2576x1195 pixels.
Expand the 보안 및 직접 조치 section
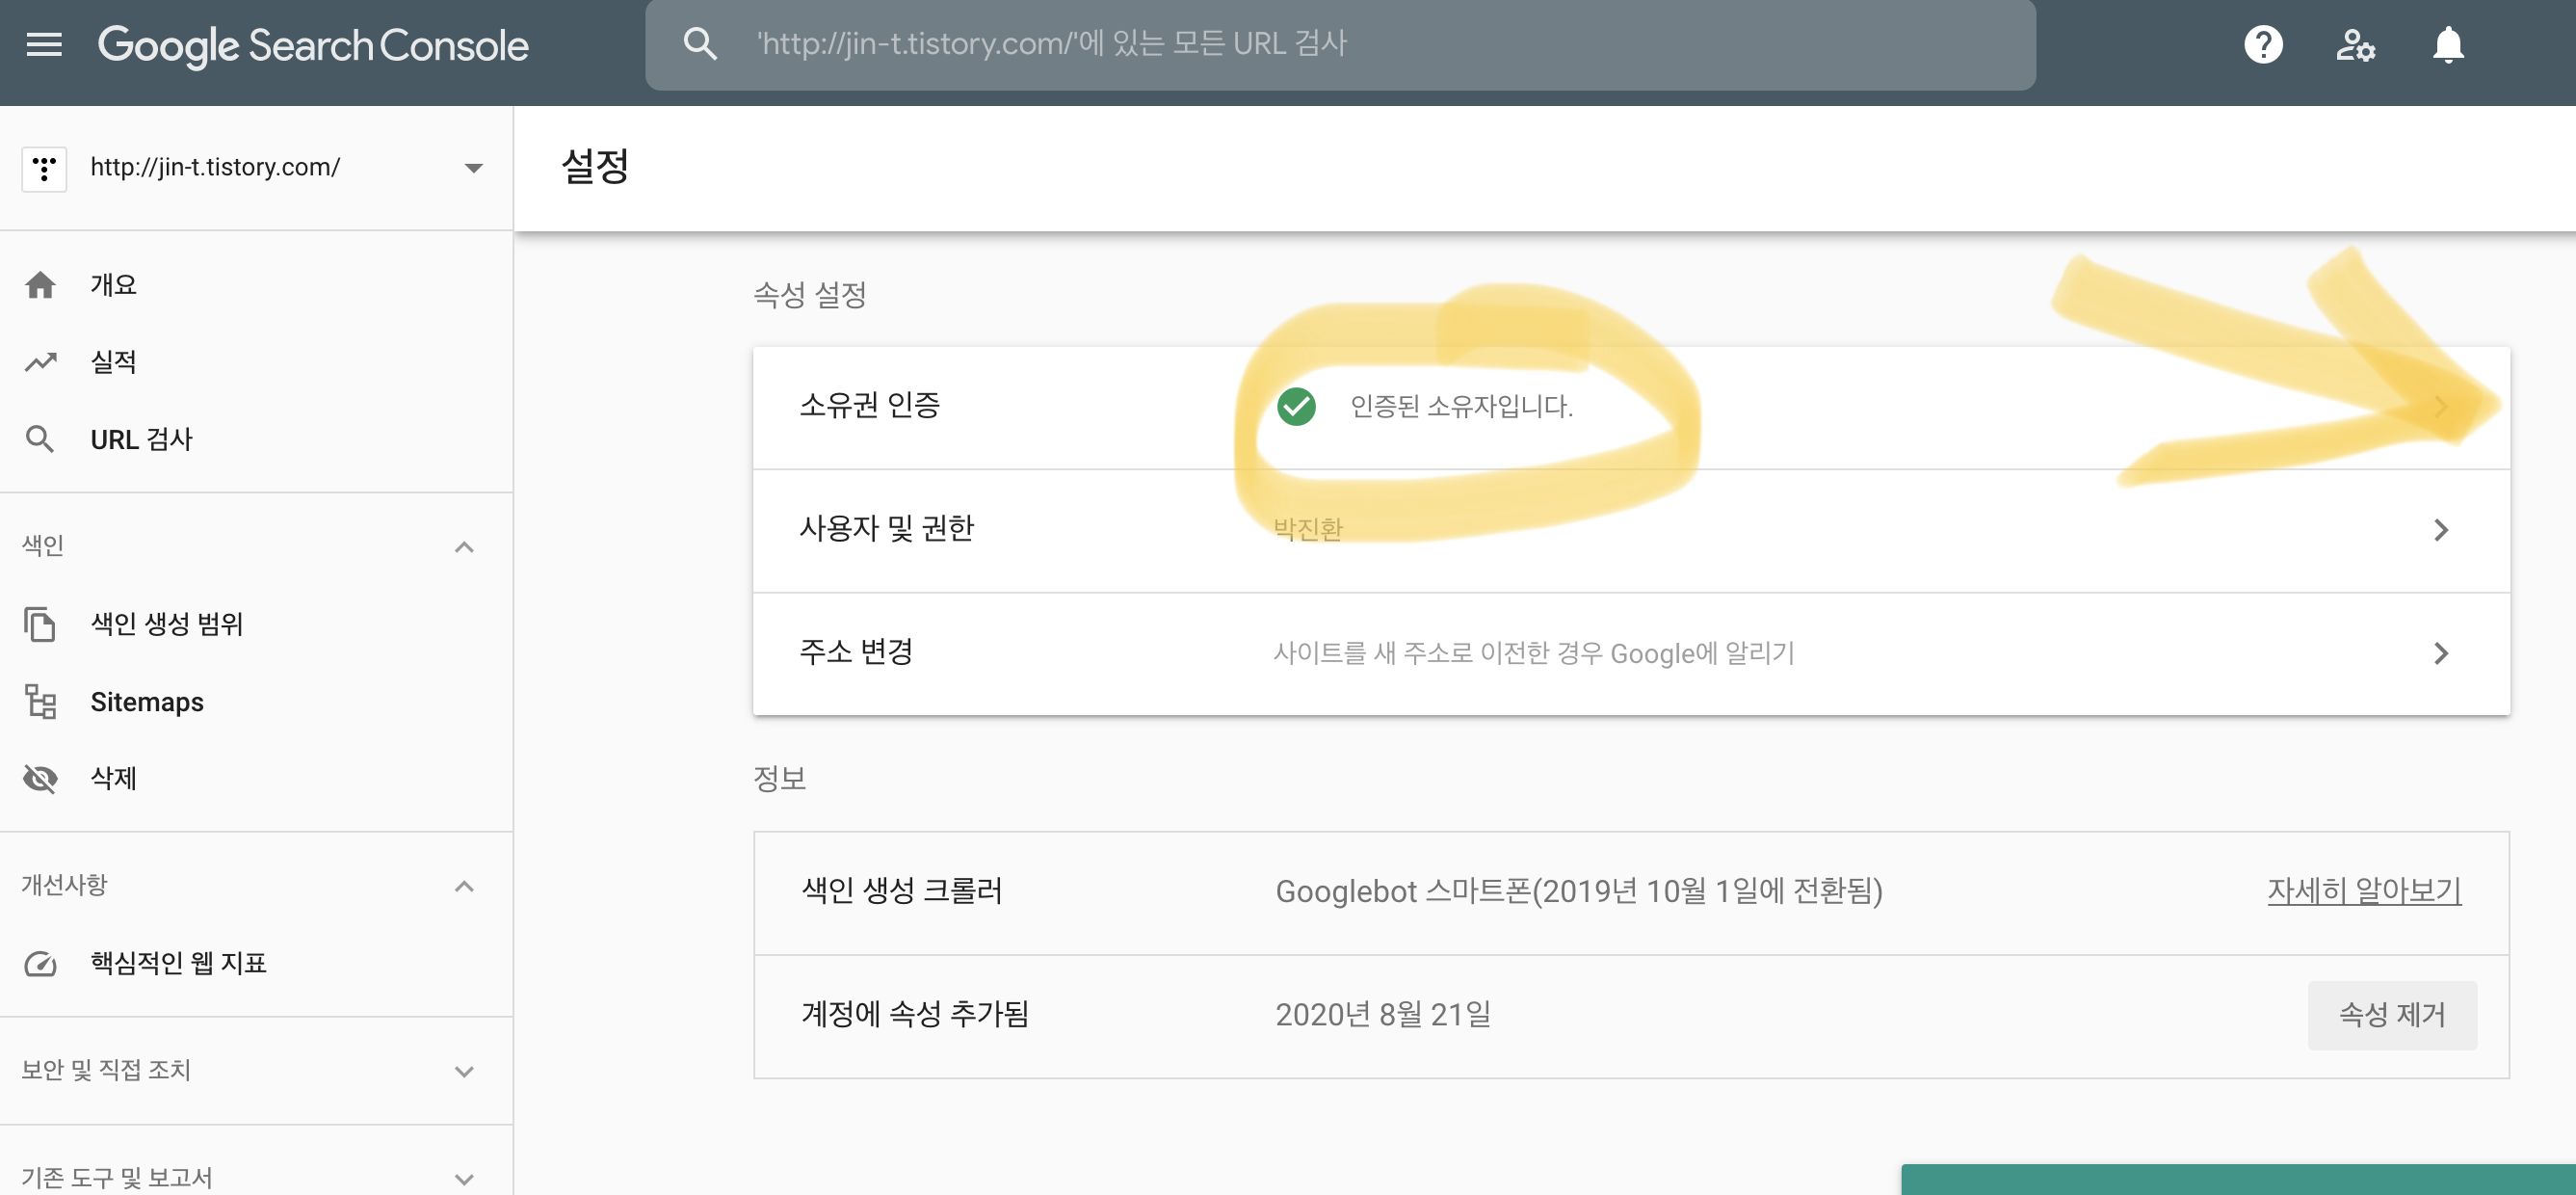tap(464, 1071)
